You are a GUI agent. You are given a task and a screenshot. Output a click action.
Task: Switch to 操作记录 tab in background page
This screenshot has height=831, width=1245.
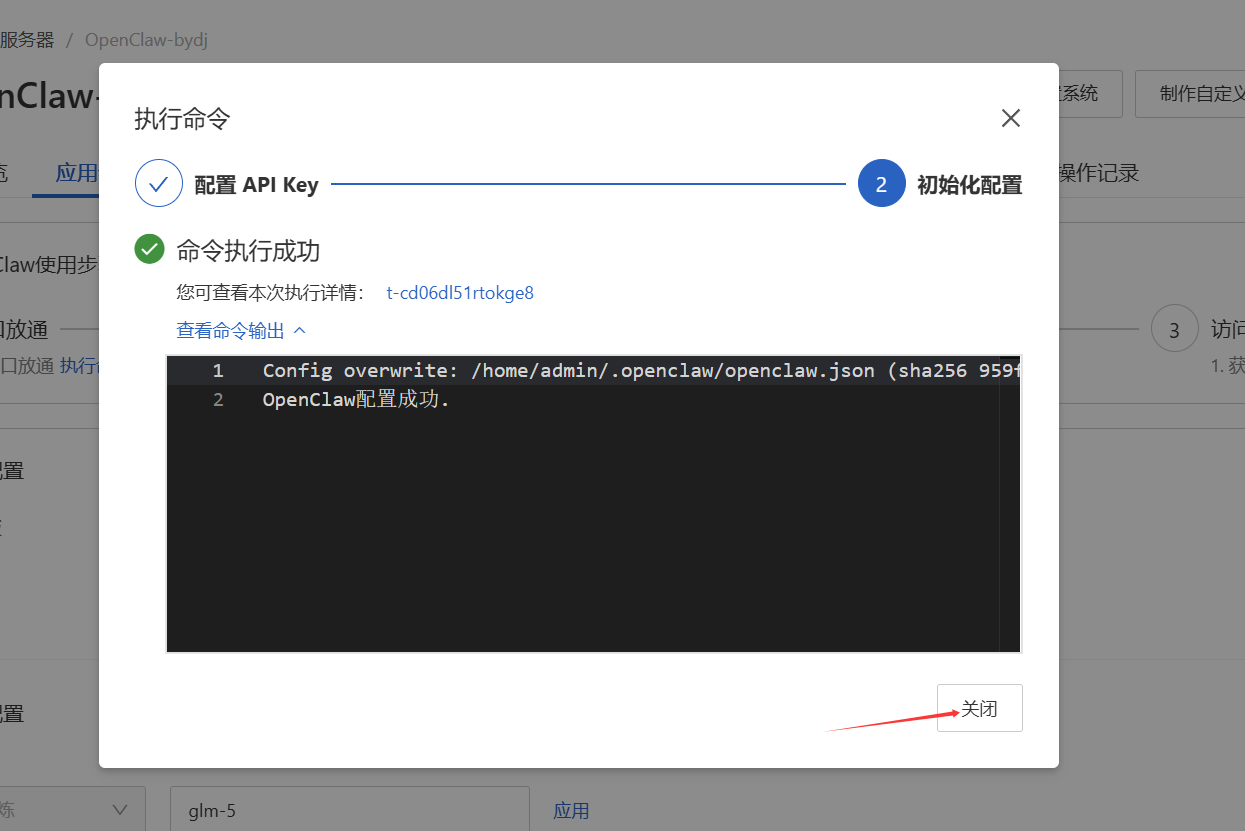click(x=1099, y=173)
